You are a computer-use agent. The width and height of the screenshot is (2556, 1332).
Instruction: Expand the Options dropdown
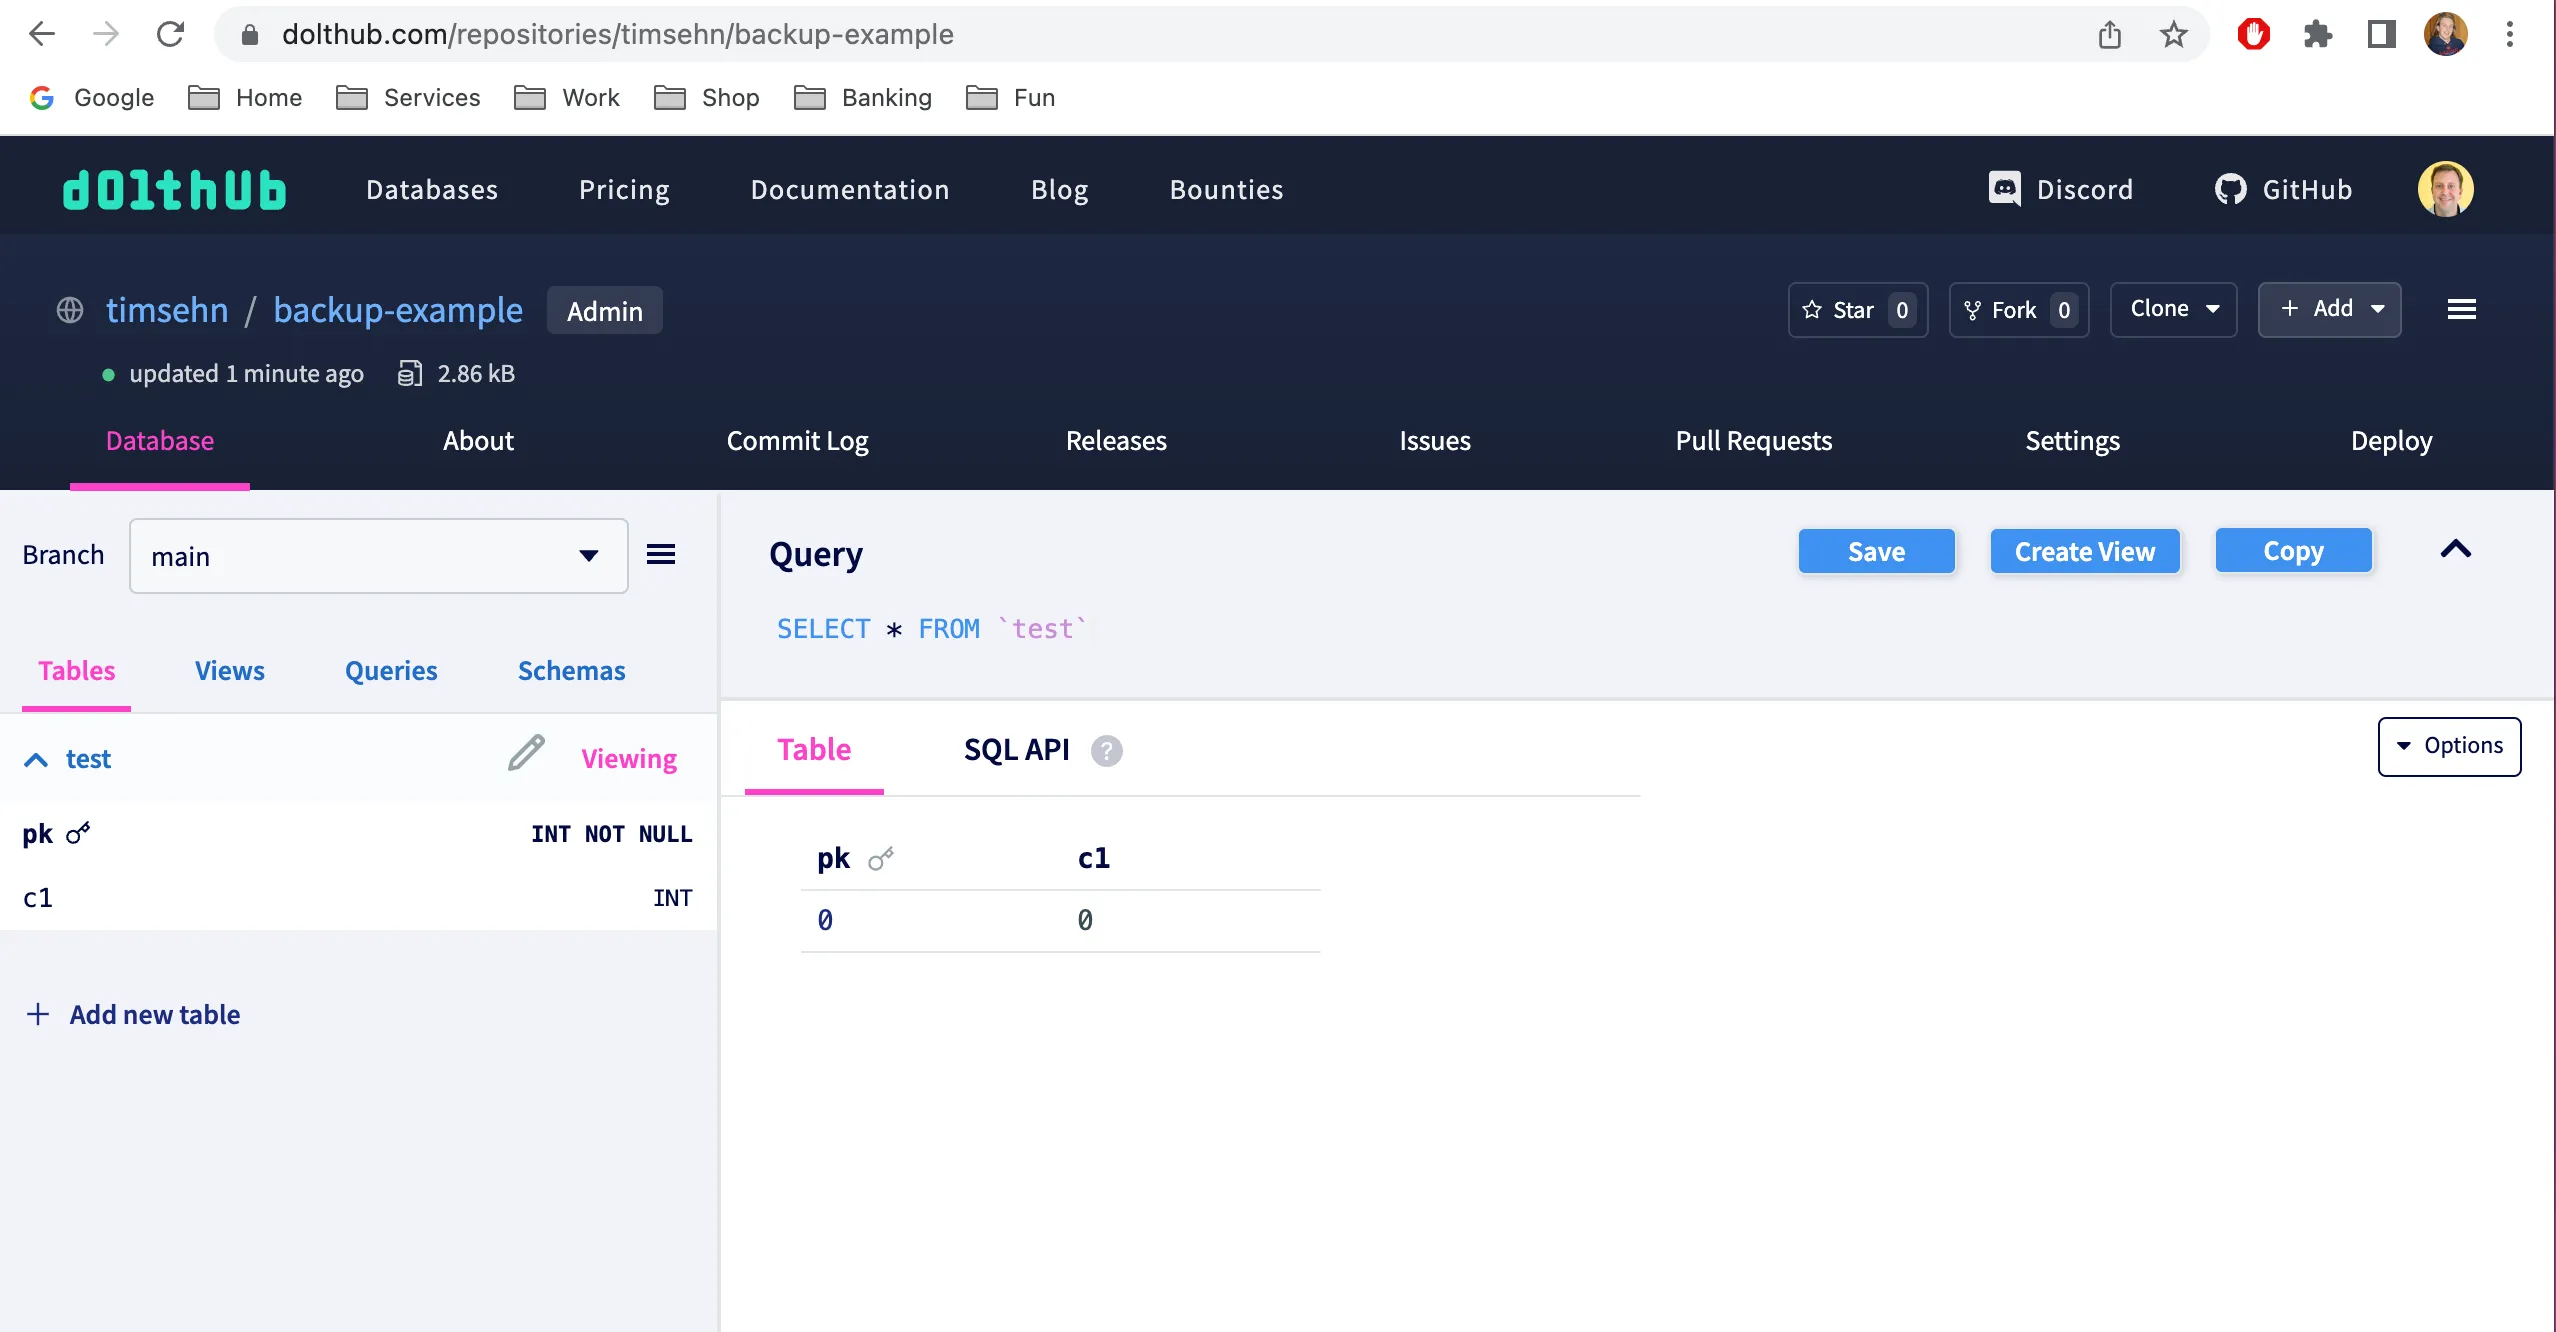coord(2449,746)
